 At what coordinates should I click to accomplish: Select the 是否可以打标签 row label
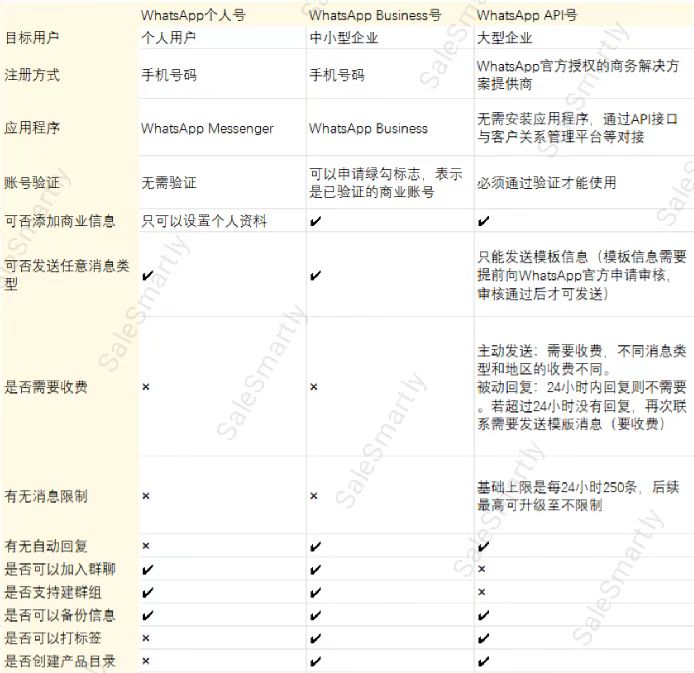(x=53, y=638)
